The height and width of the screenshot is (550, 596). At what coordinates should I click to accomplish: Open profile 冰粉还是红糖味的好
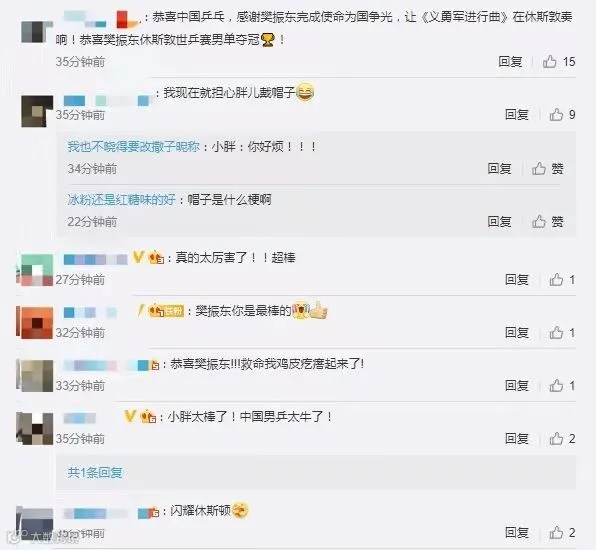pos(122,199)
